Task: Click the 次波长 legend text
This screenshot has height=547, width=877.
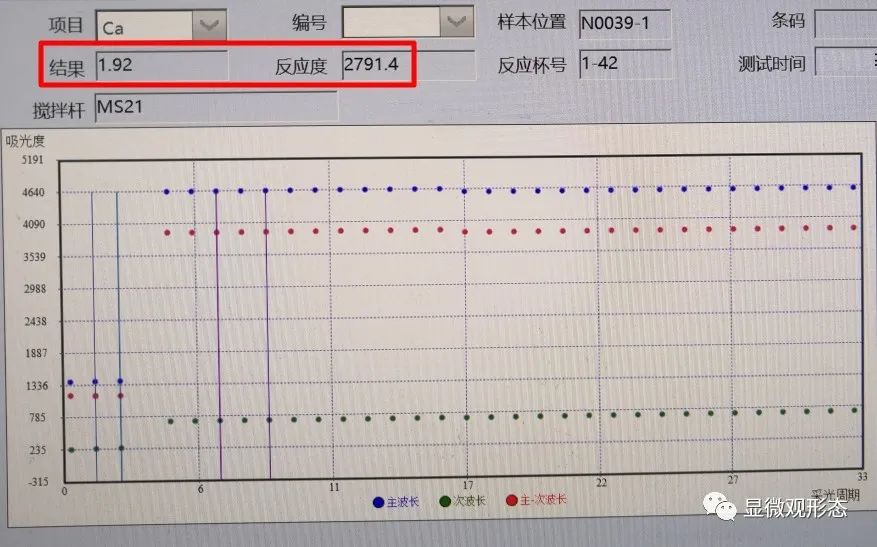Action: pyautogui.click(x=469, y=501)
